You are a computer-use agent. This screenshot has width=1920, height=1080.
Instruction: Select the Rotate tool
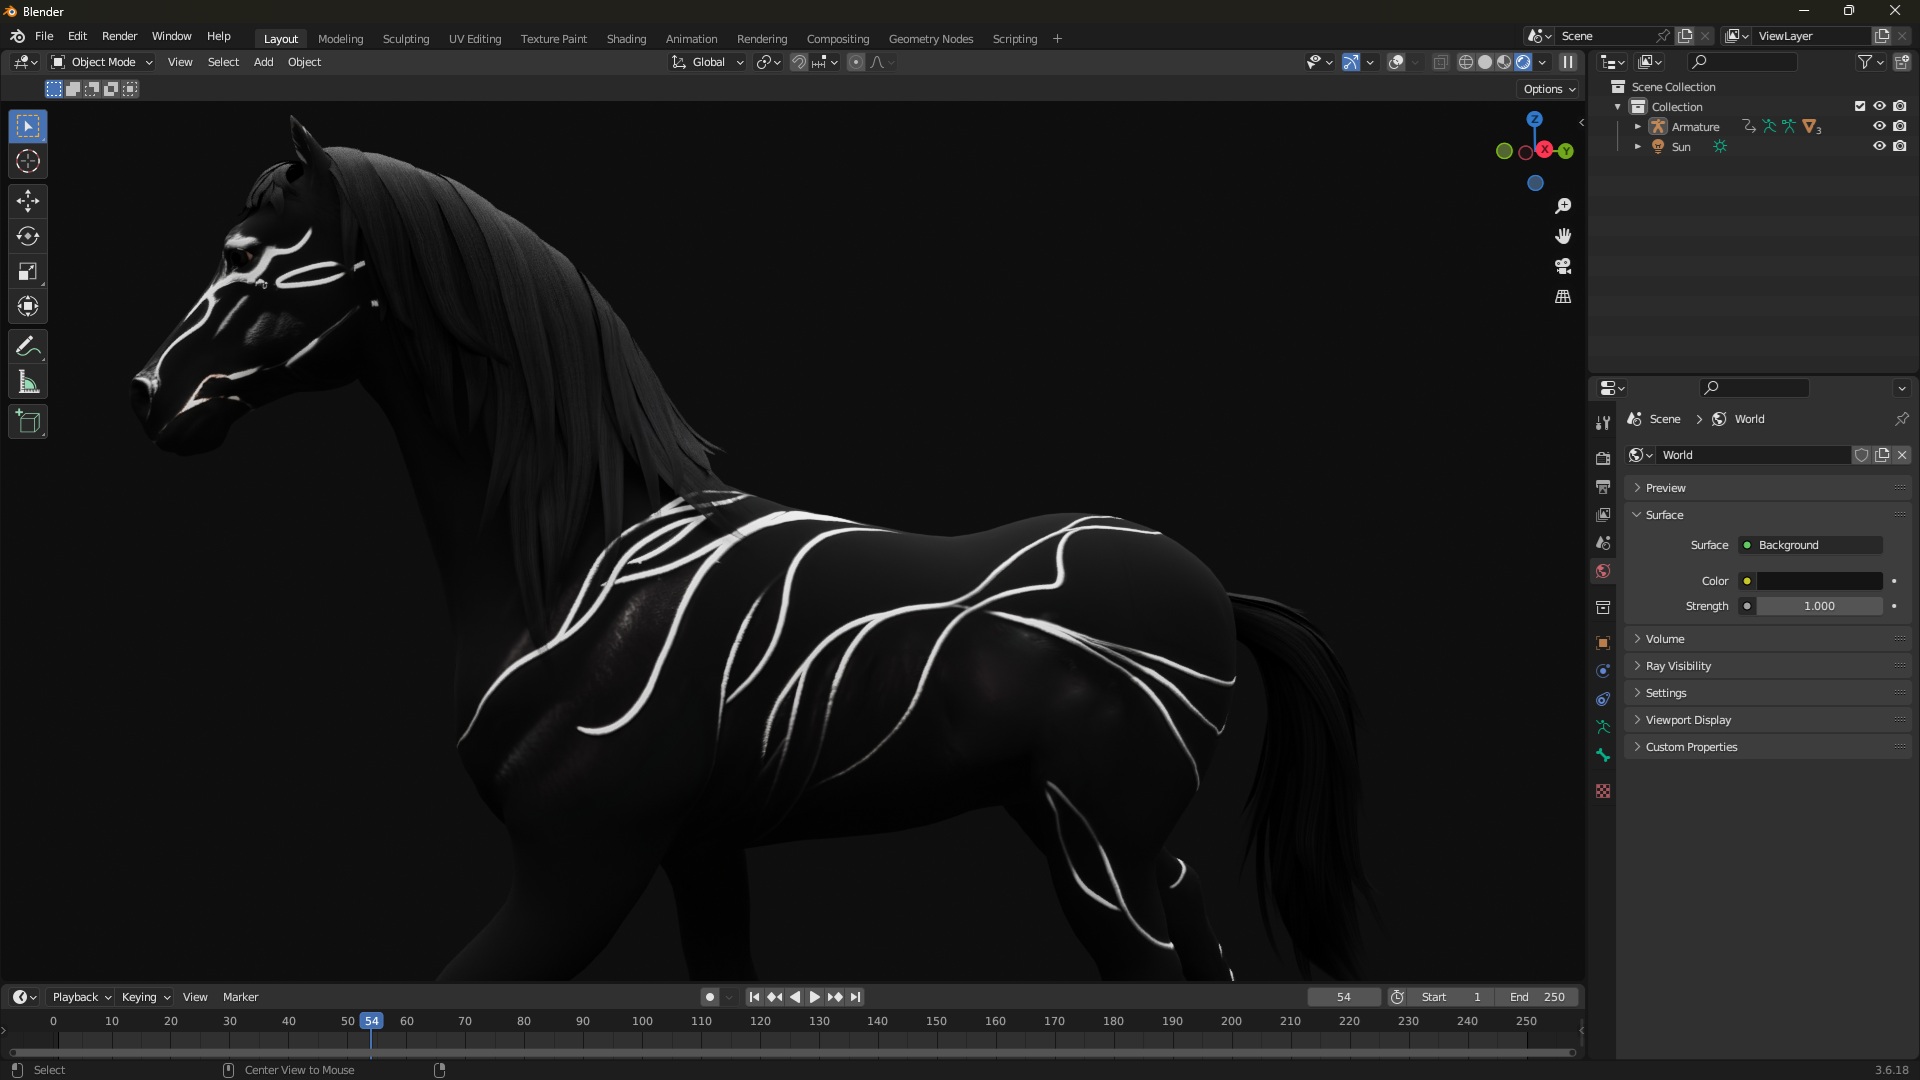coord(28,236)
